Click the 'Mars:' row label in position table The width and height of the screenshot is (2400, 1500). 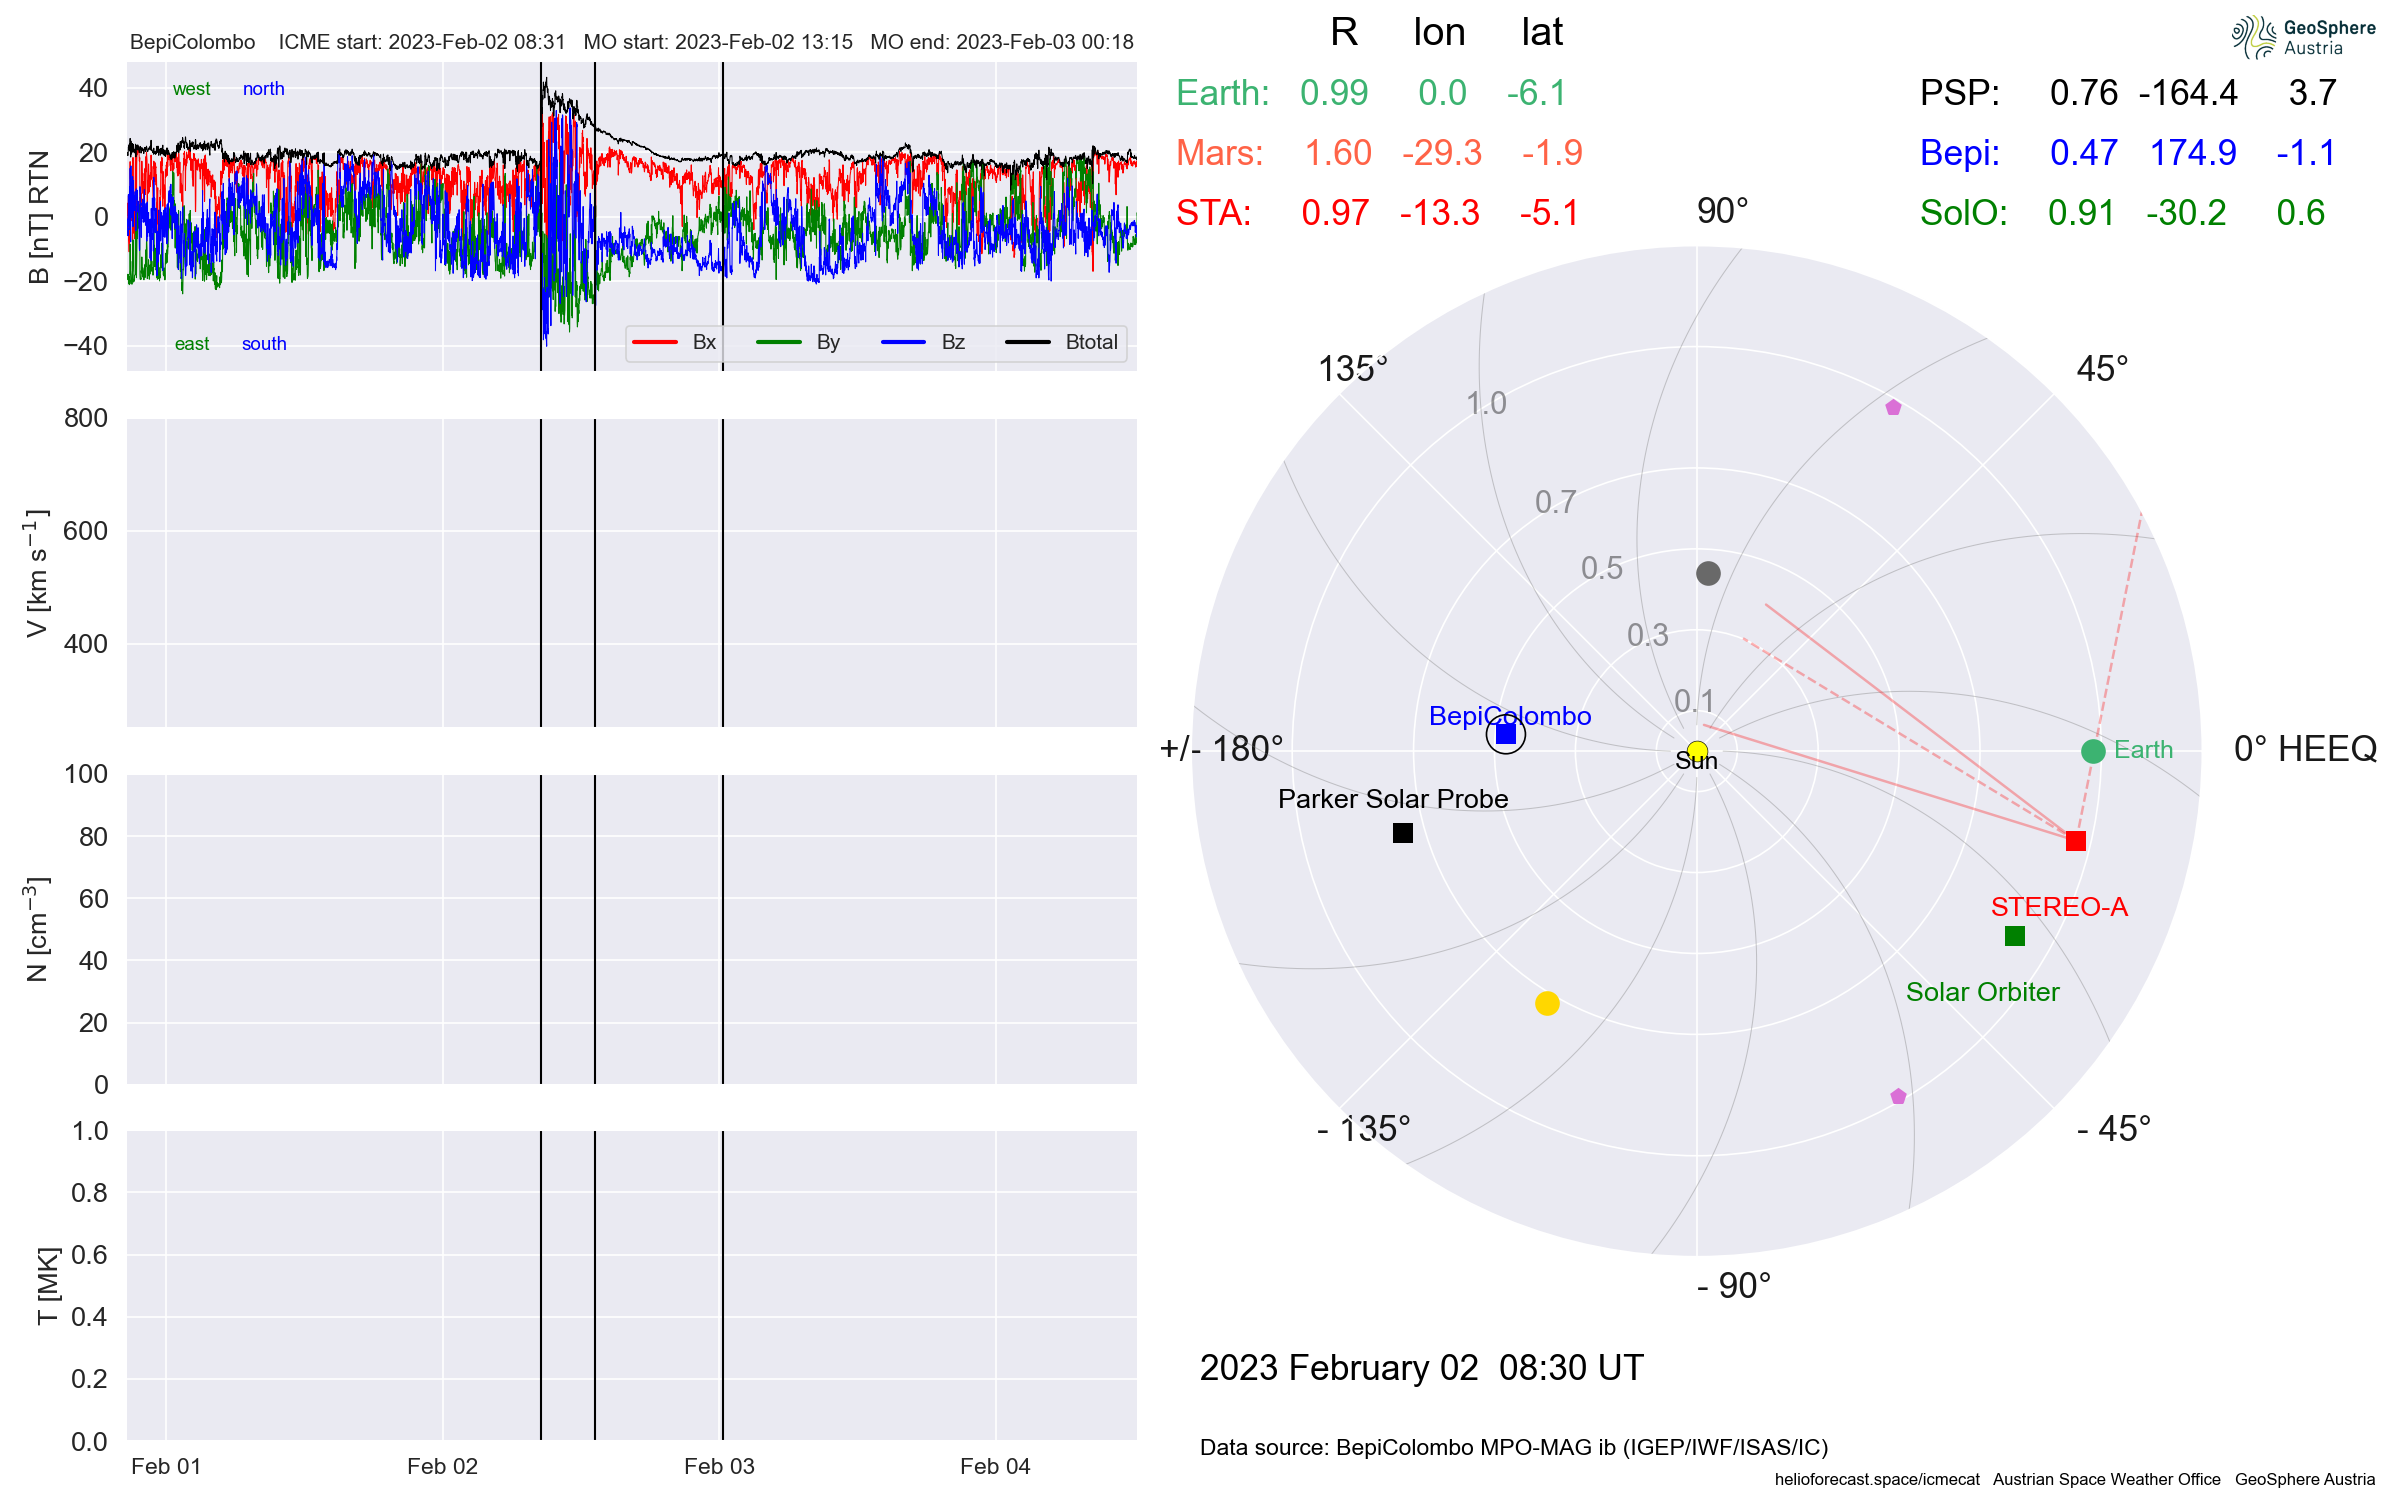[x=1220, y=153]
